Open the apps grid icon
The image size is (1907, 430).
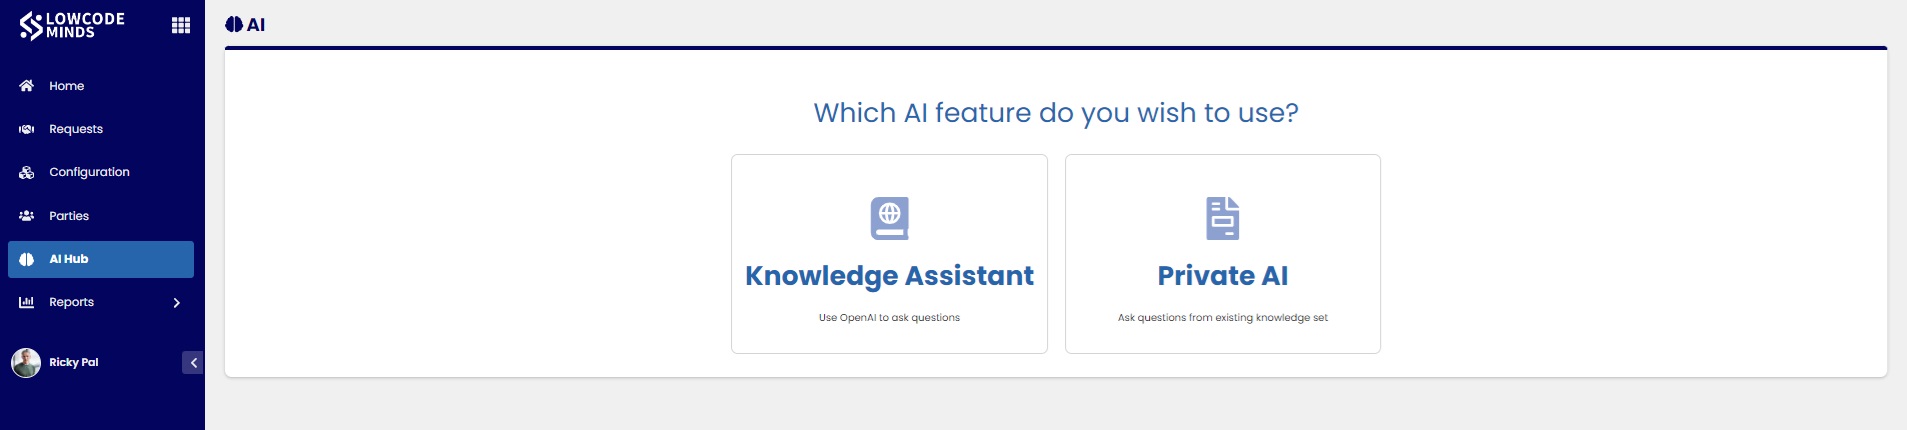click(181, 25)
